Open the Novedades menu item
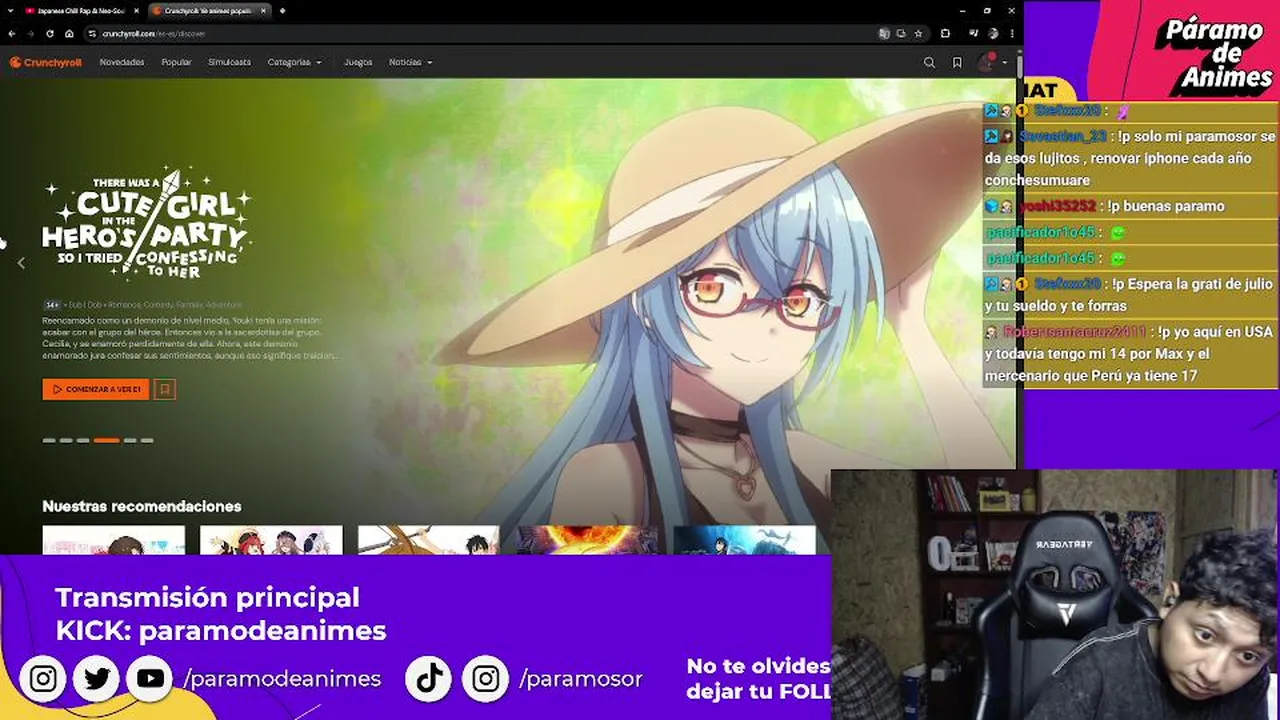Screen dimensions: 1280x720 [122, 62]
